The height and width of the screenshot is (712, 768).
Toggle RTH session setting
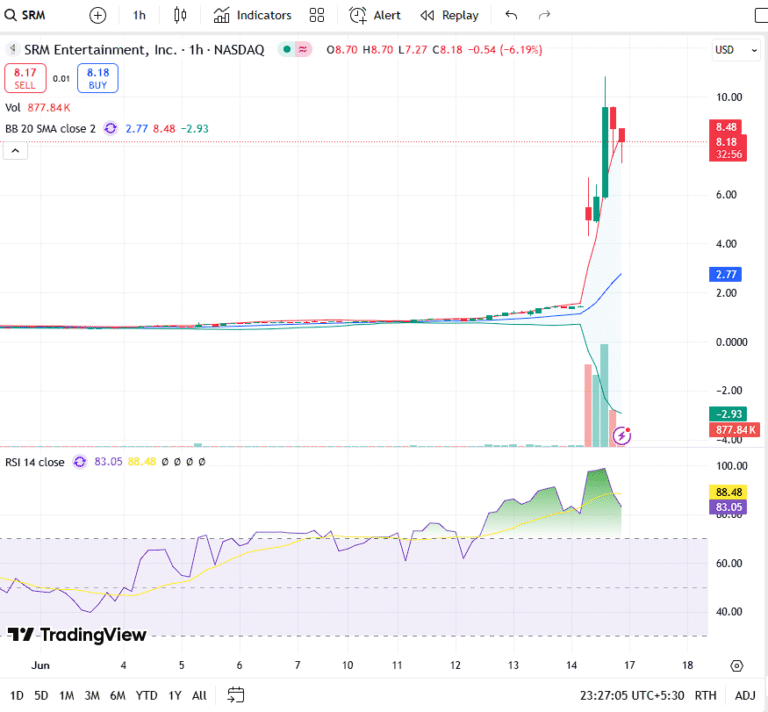705,695
